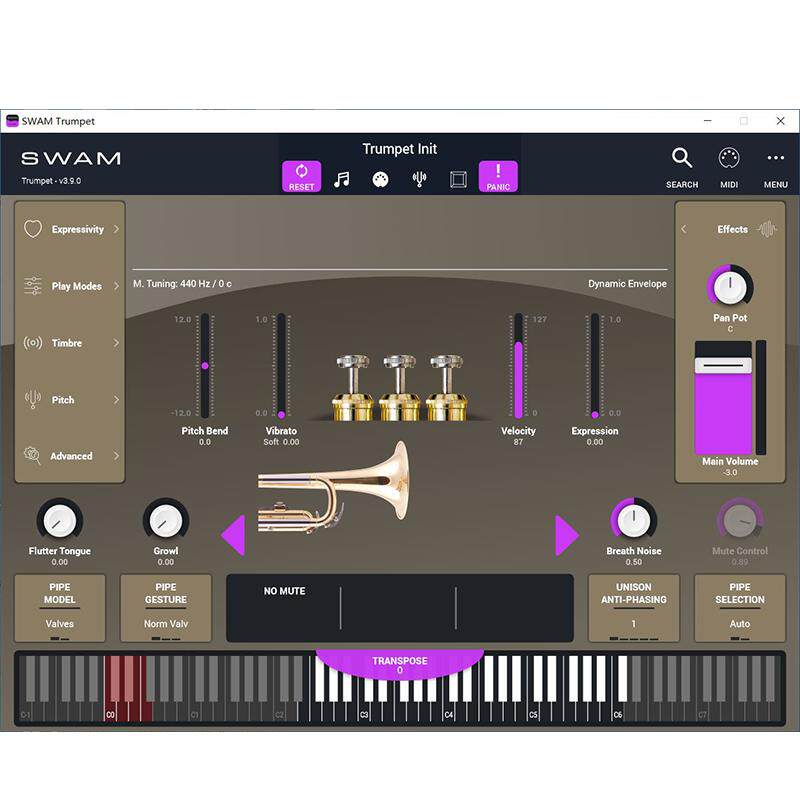
Task: Click the Vibrato slider
Action: [x=281, y=365]
